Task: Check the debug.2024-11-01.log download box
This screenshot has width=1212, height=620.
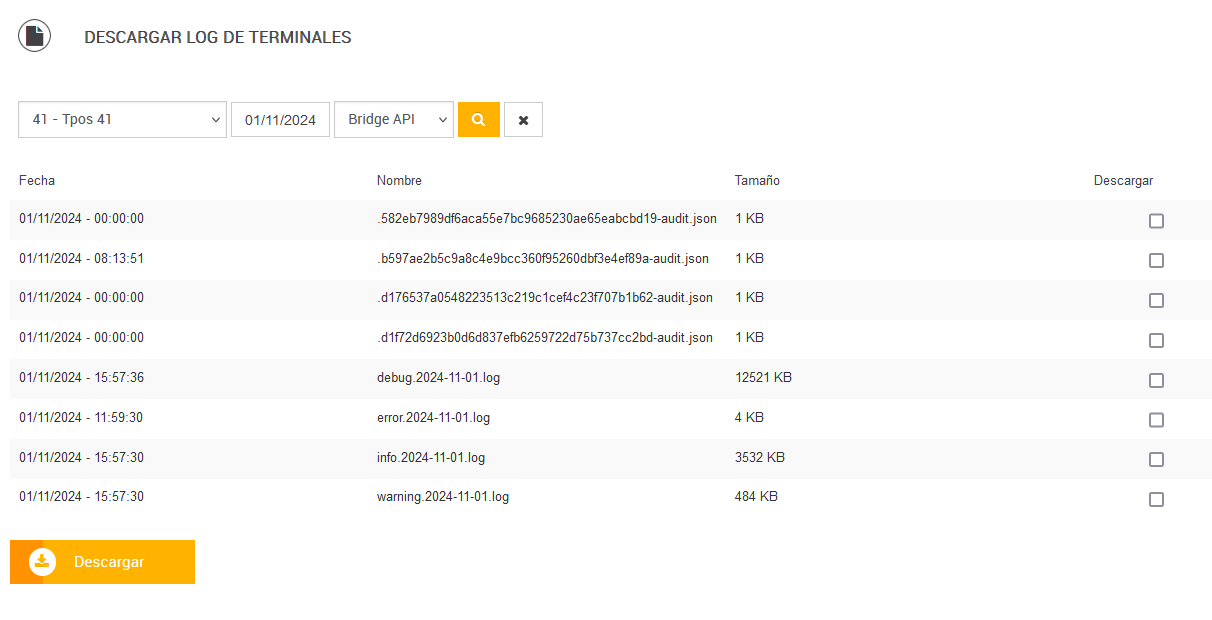Action: (1156, 380)
